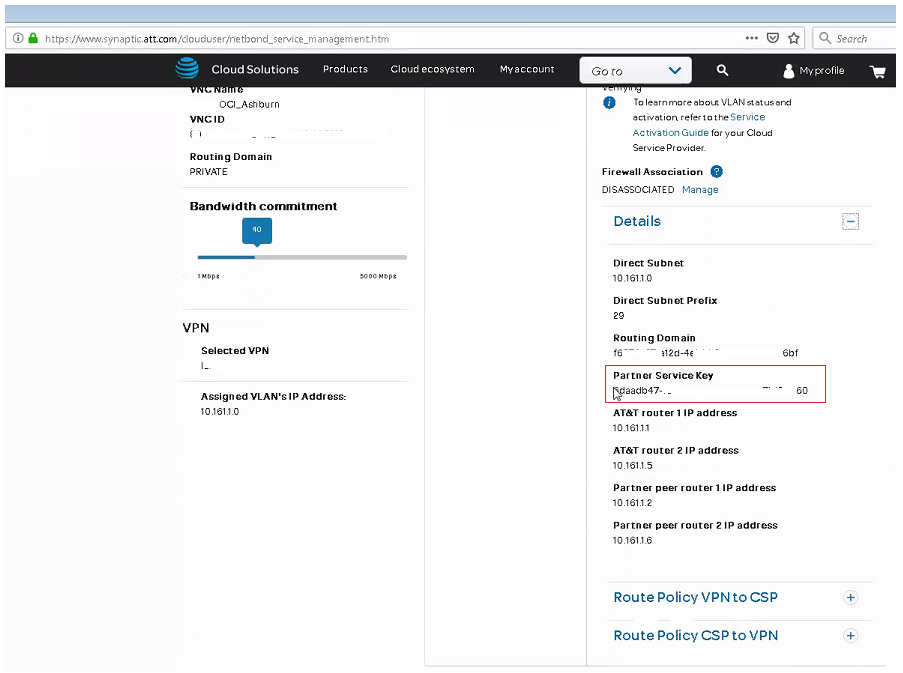Open browser page actions ellipsis menu
903x673 pixels.
click(x=752, y=38)
